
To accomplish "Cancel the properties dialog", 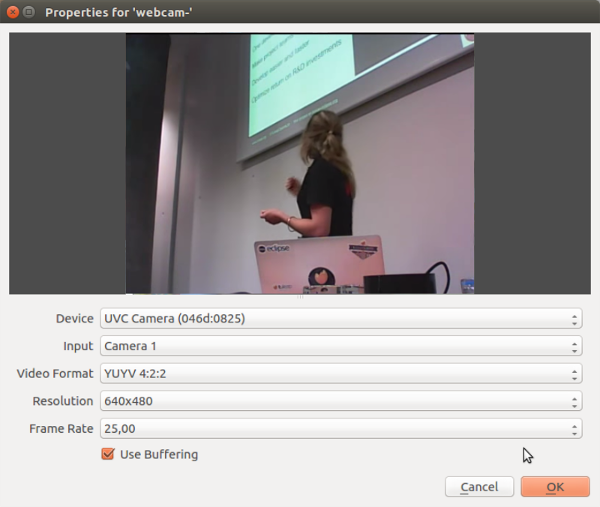I will coord(479,487).
